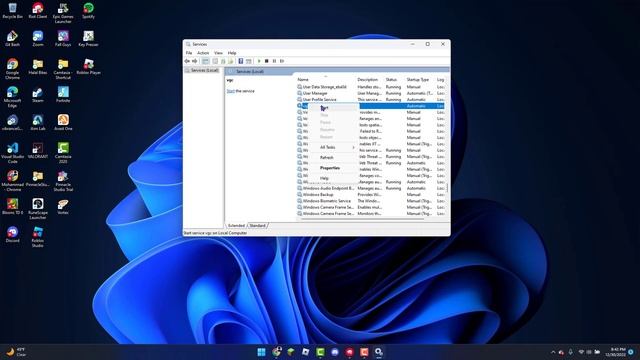This screenshot has width=640, height=360.
Task: Open the blue Help toolbar icon
Action: click(241, 61)
